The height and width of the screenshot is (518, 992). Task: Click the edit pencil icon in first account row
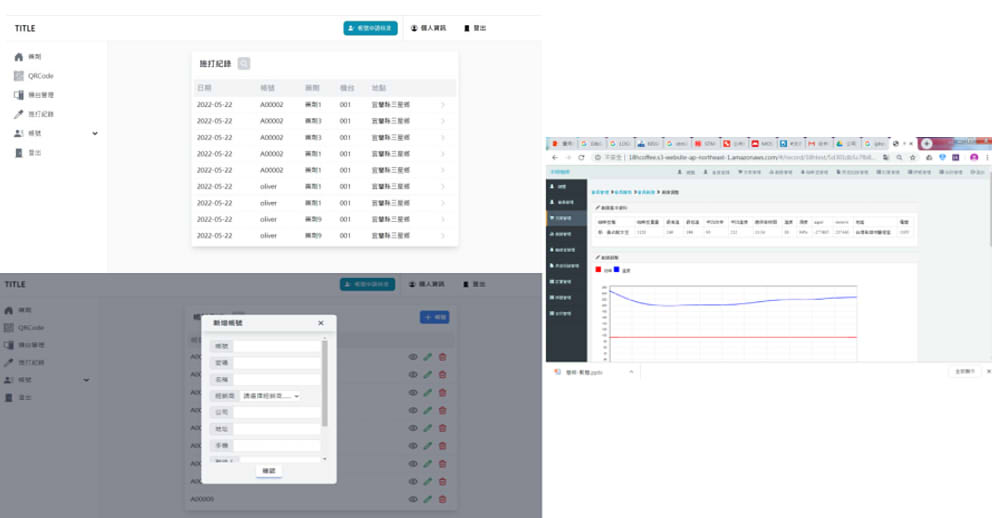pyautogui.click(x=428, y=357)
